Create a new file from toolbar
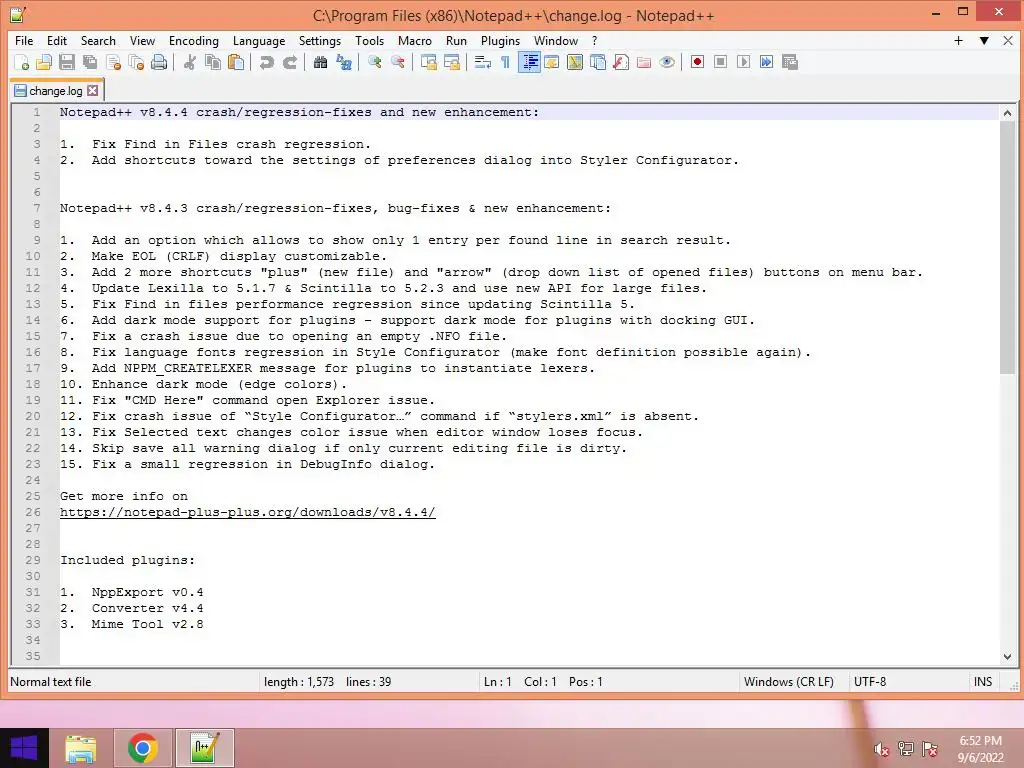This screenshot has height=768, width=1024. coord(22,62)
